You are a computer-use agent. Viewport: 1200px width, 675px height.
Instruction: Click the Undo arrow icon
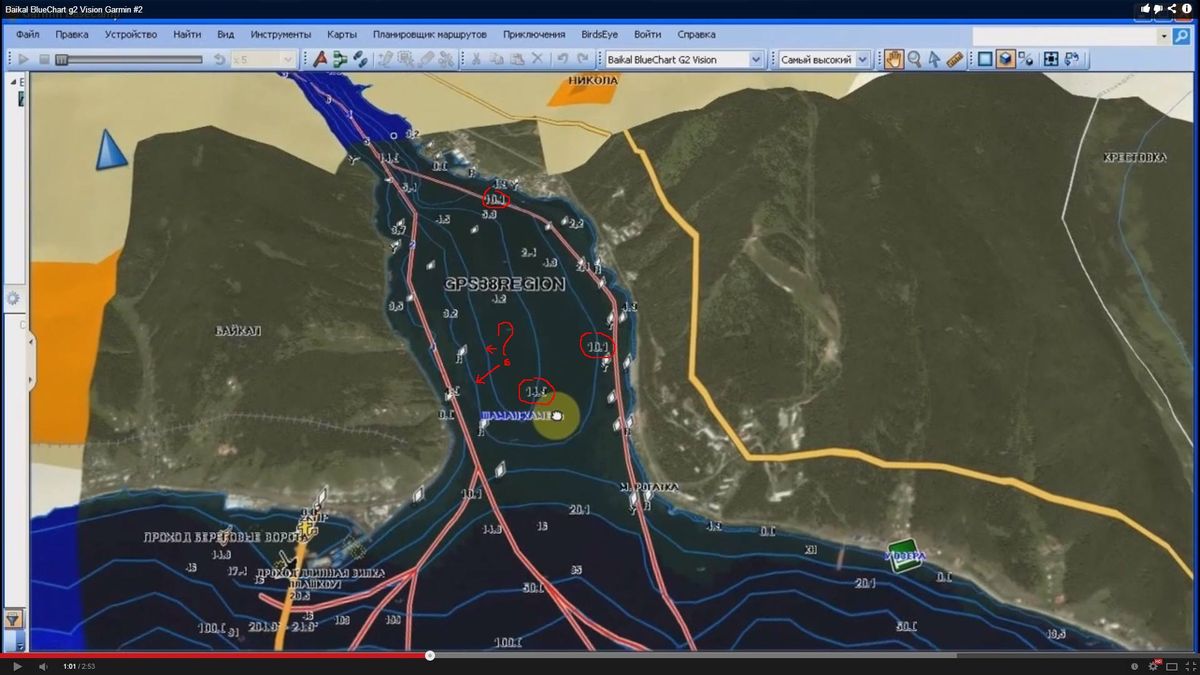click(x=562, y=59)
